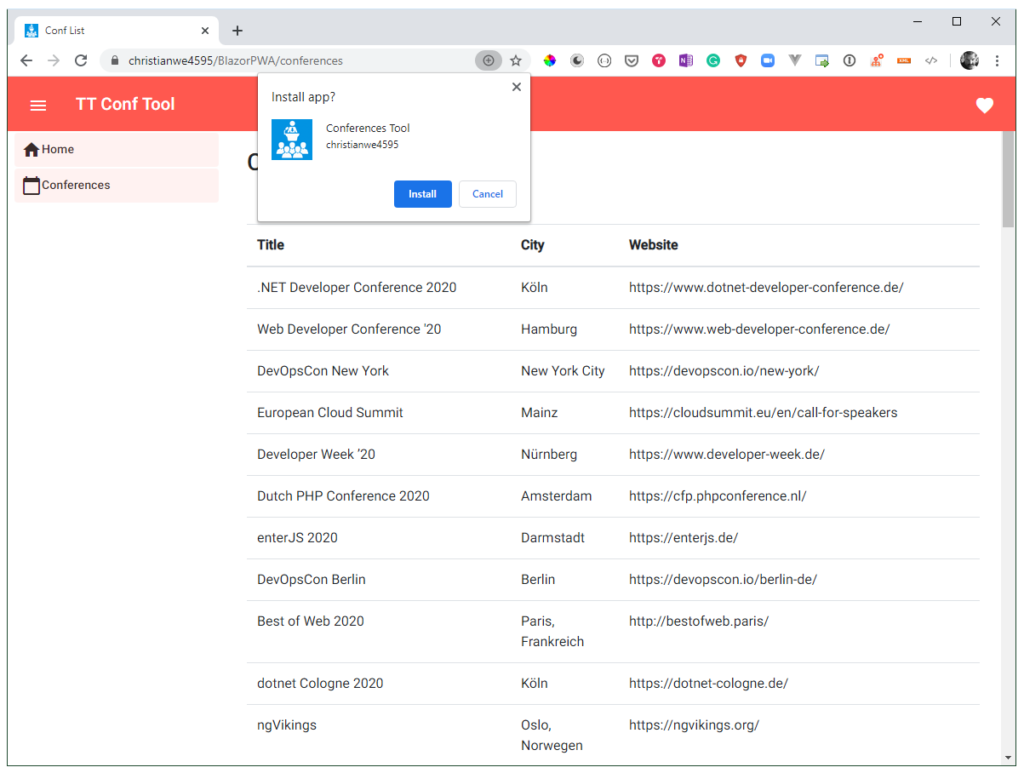The height and width of the screenshot is (773, 1024).
Task: Open the color wheel extension
Action: click(550, 60)
